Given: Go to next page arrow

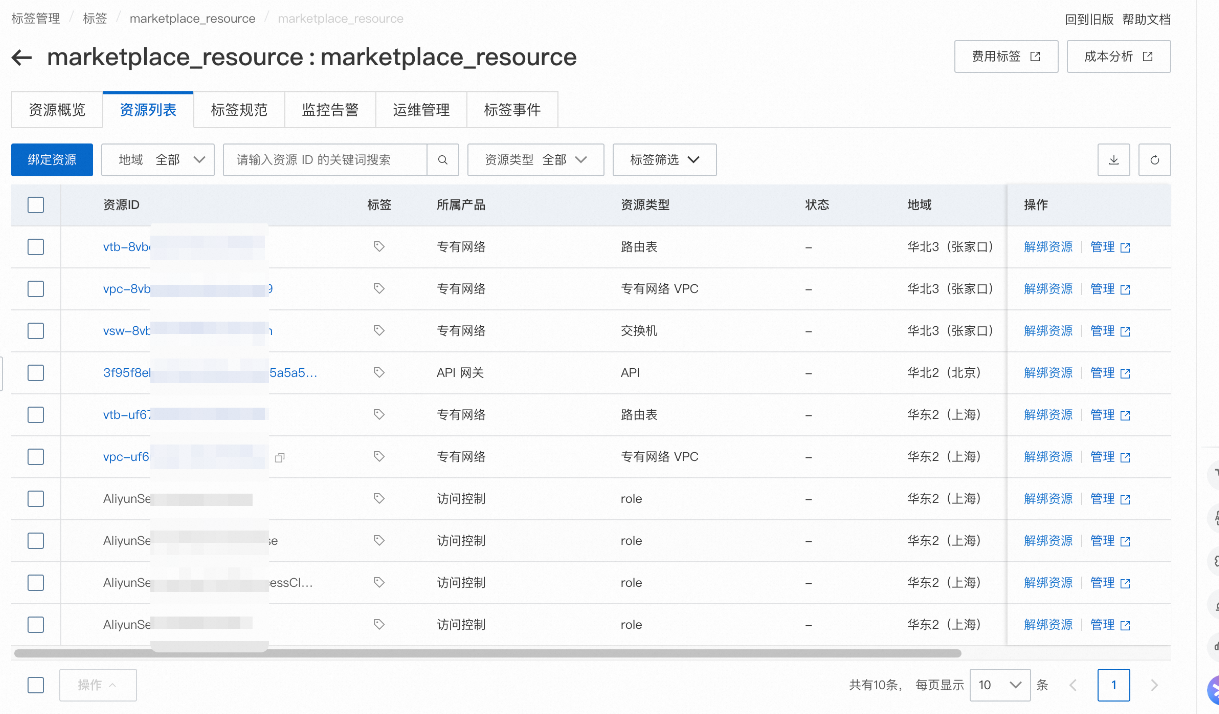Looking at the screenshot, I should (x=1154, y=685).
